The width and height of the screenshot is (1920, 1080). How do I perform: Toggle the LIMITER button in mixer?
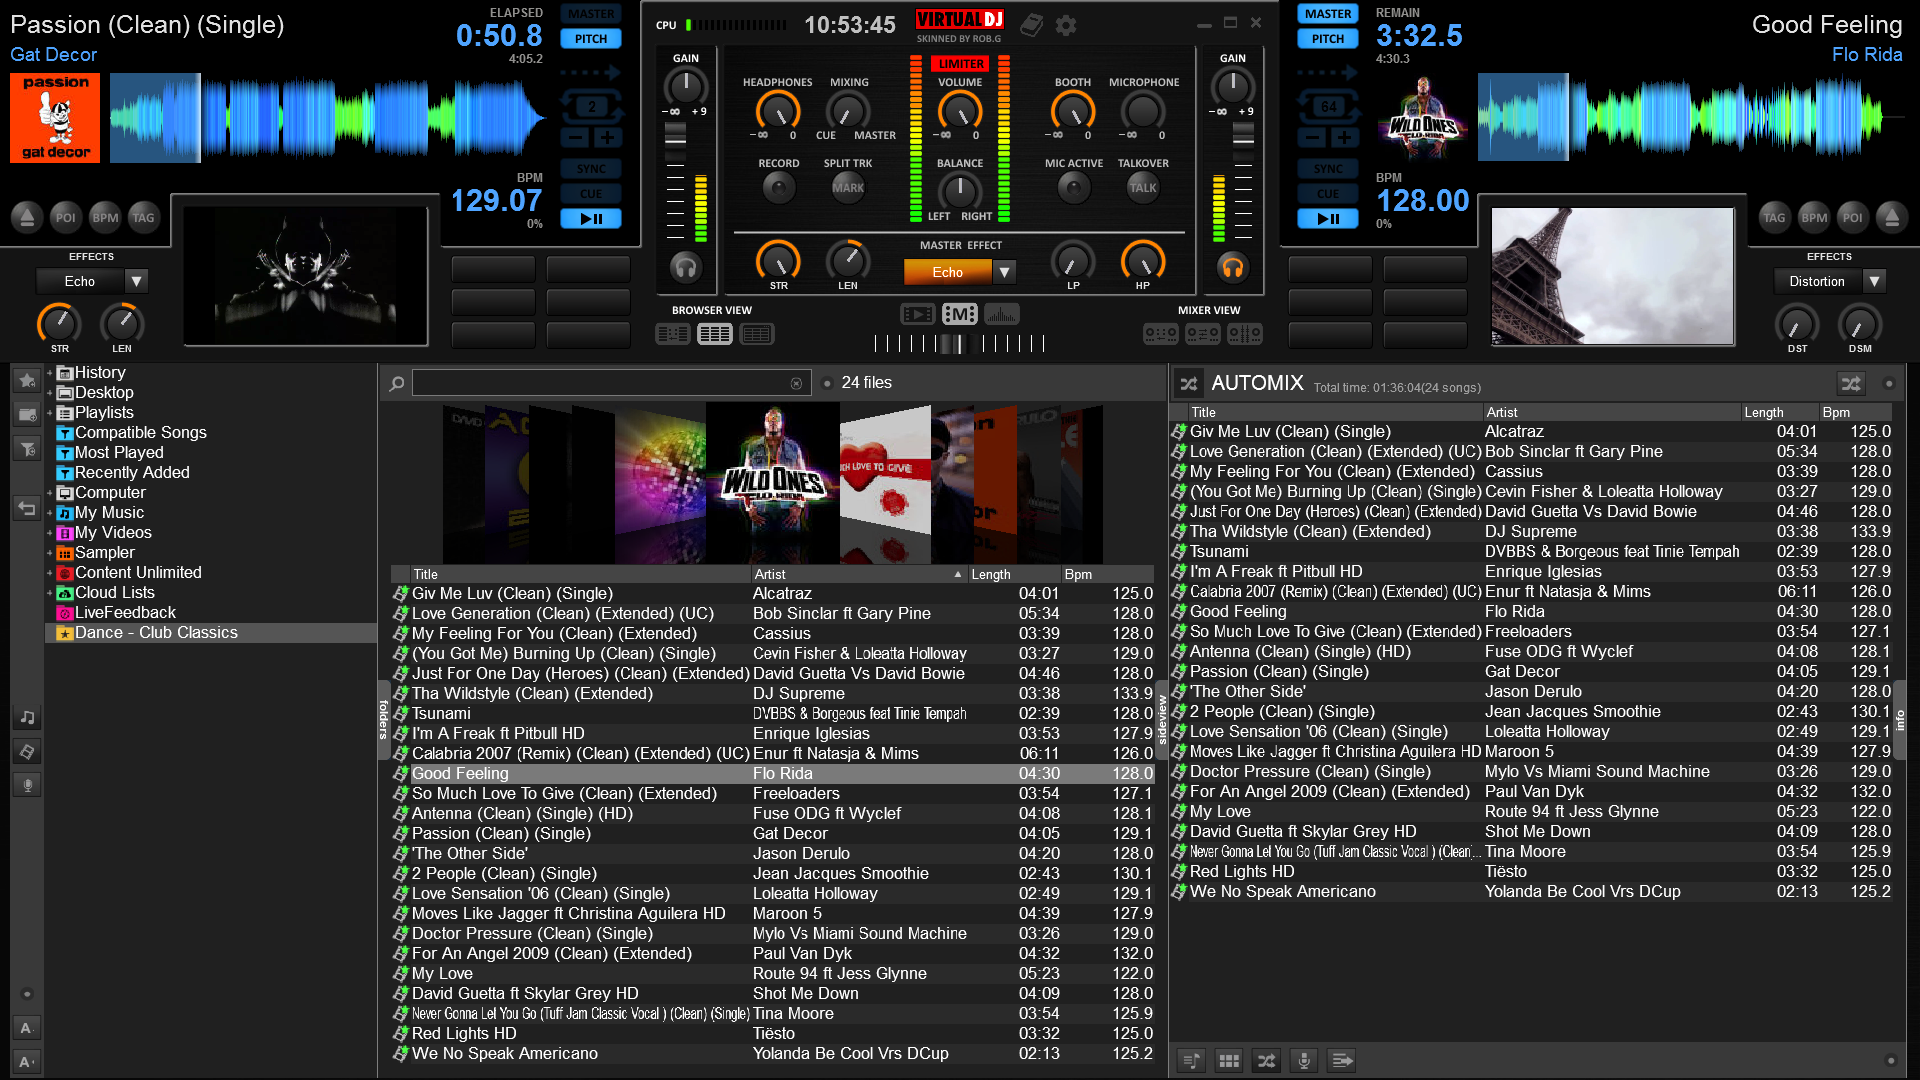(x=957, y=61)
